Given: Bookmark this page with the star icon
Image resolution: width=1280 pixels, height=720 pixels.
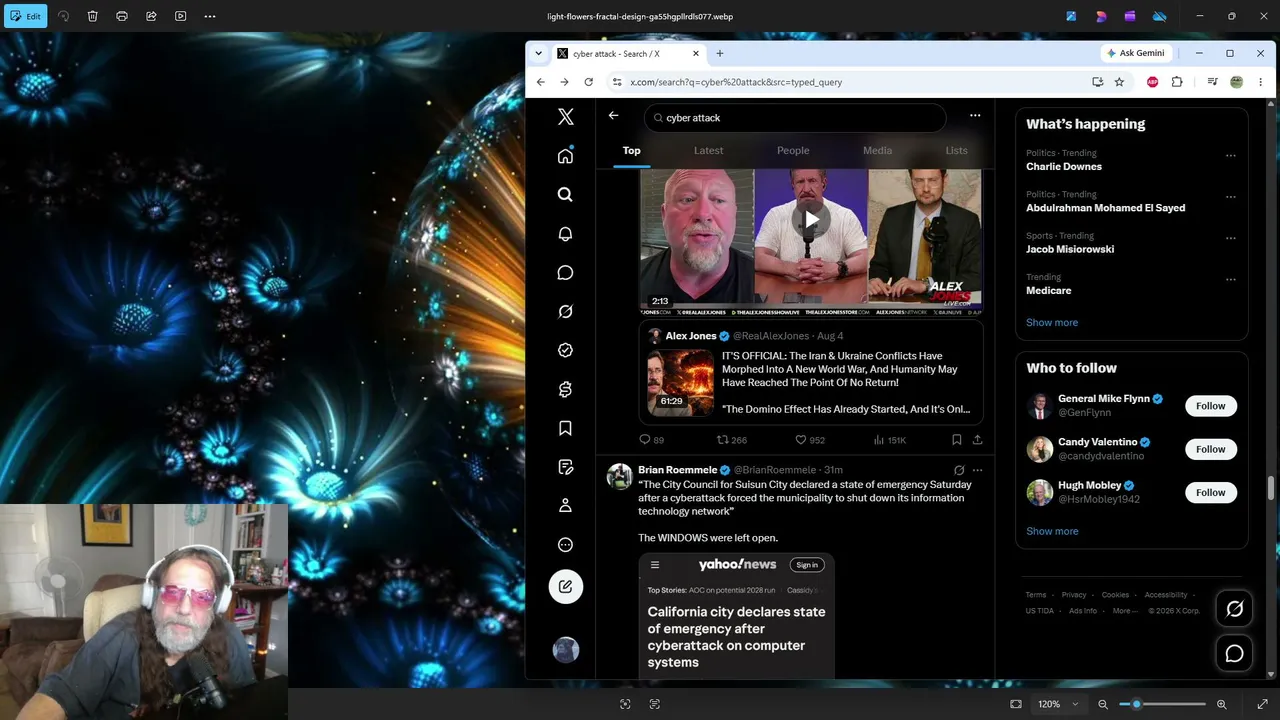Looking at the screenshot, I should [x=1120, y=82].
